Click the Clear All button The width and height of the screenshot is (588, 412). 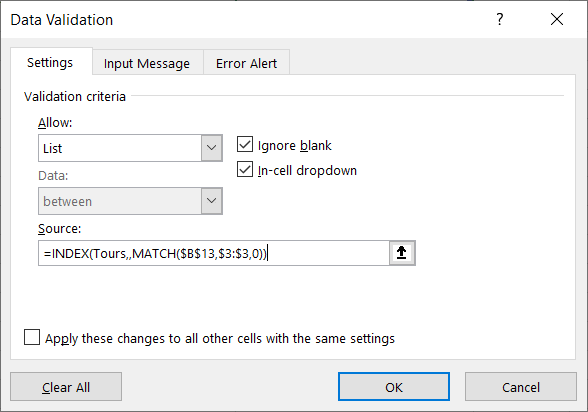[66, 387]
